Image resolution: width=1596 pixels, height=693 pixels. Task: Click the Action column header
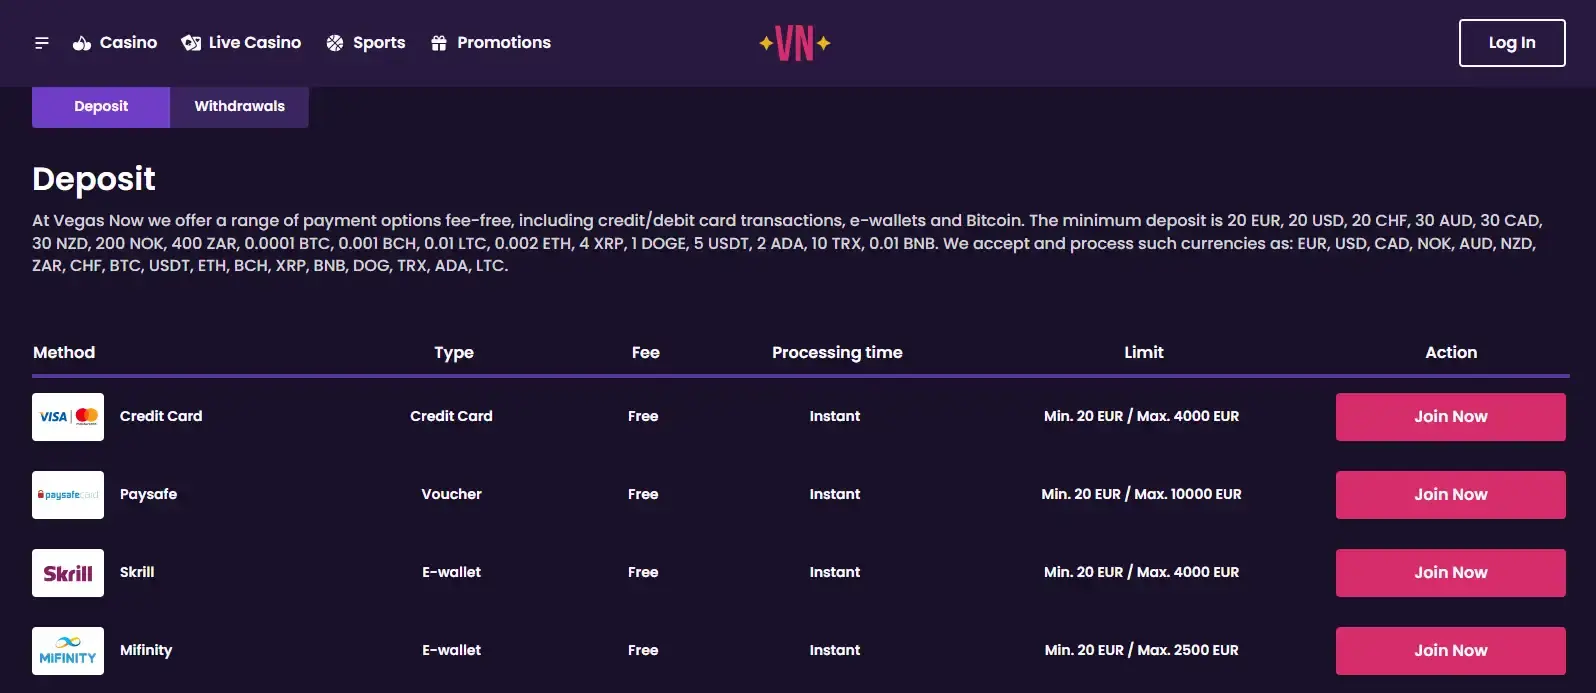coord(1451,352)
